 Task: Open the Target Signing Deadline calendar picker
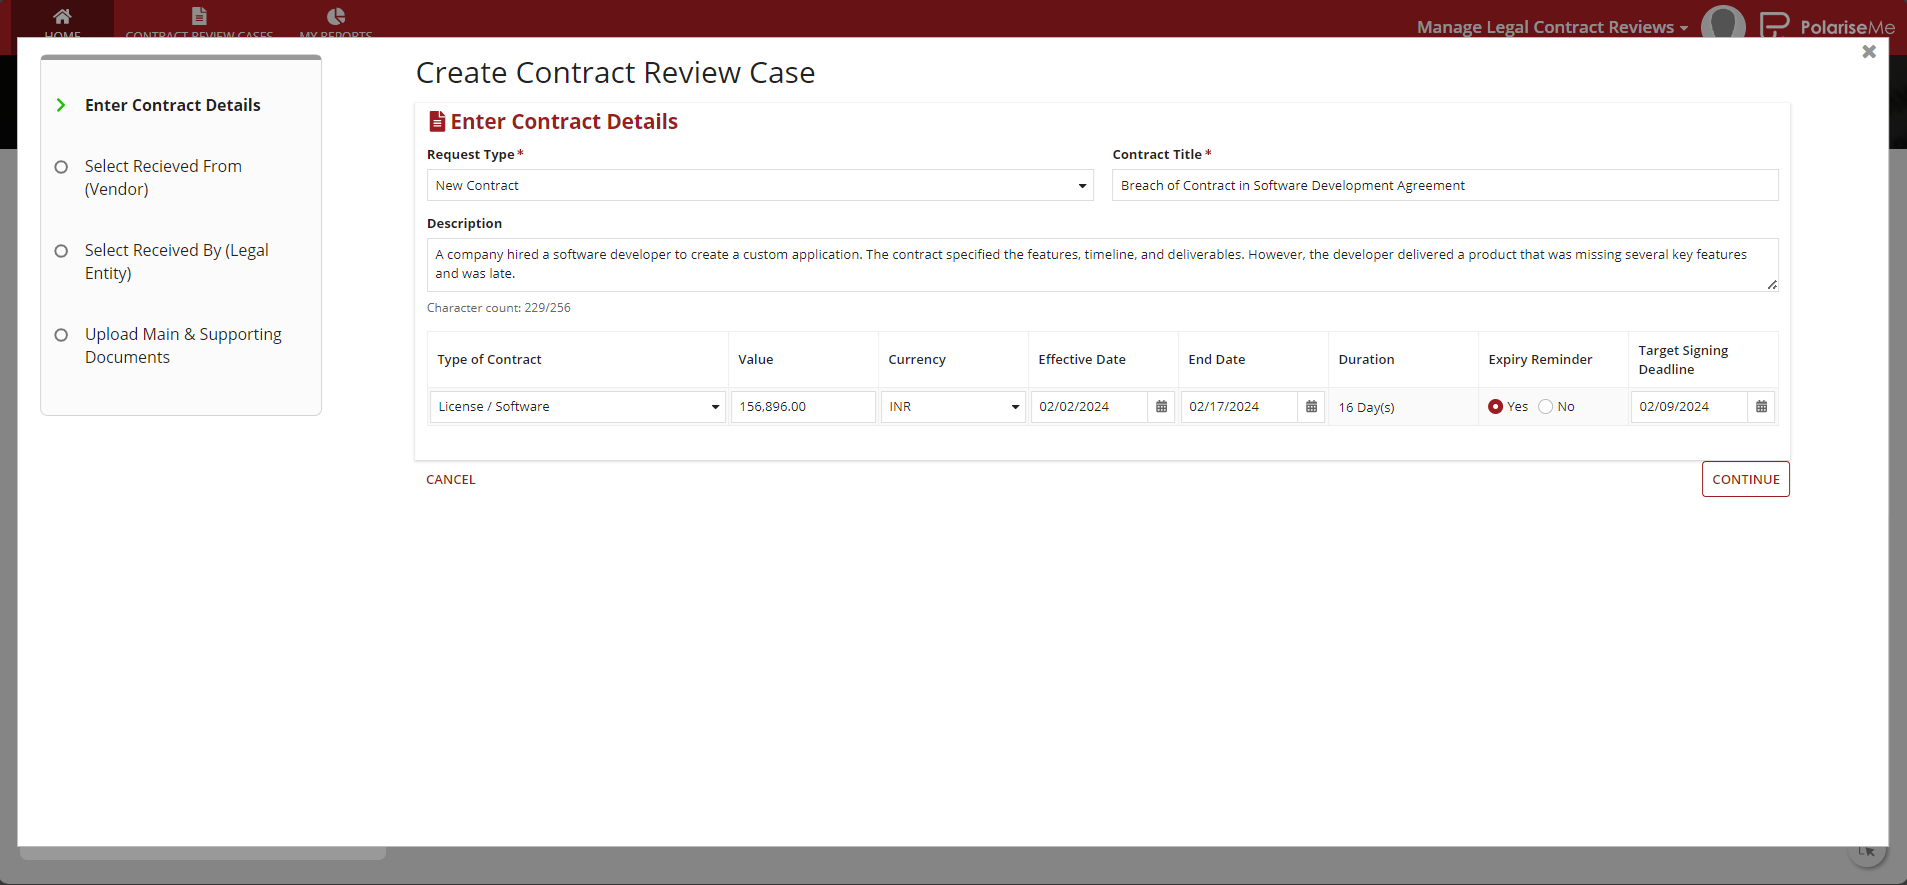(1761, 407)
